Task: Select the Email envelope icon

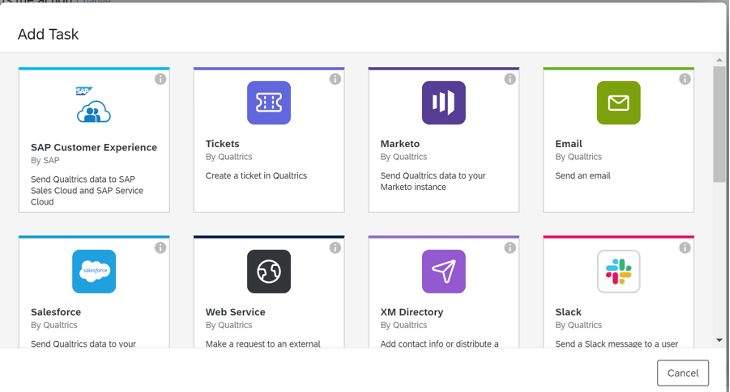Action: [618, 103]
